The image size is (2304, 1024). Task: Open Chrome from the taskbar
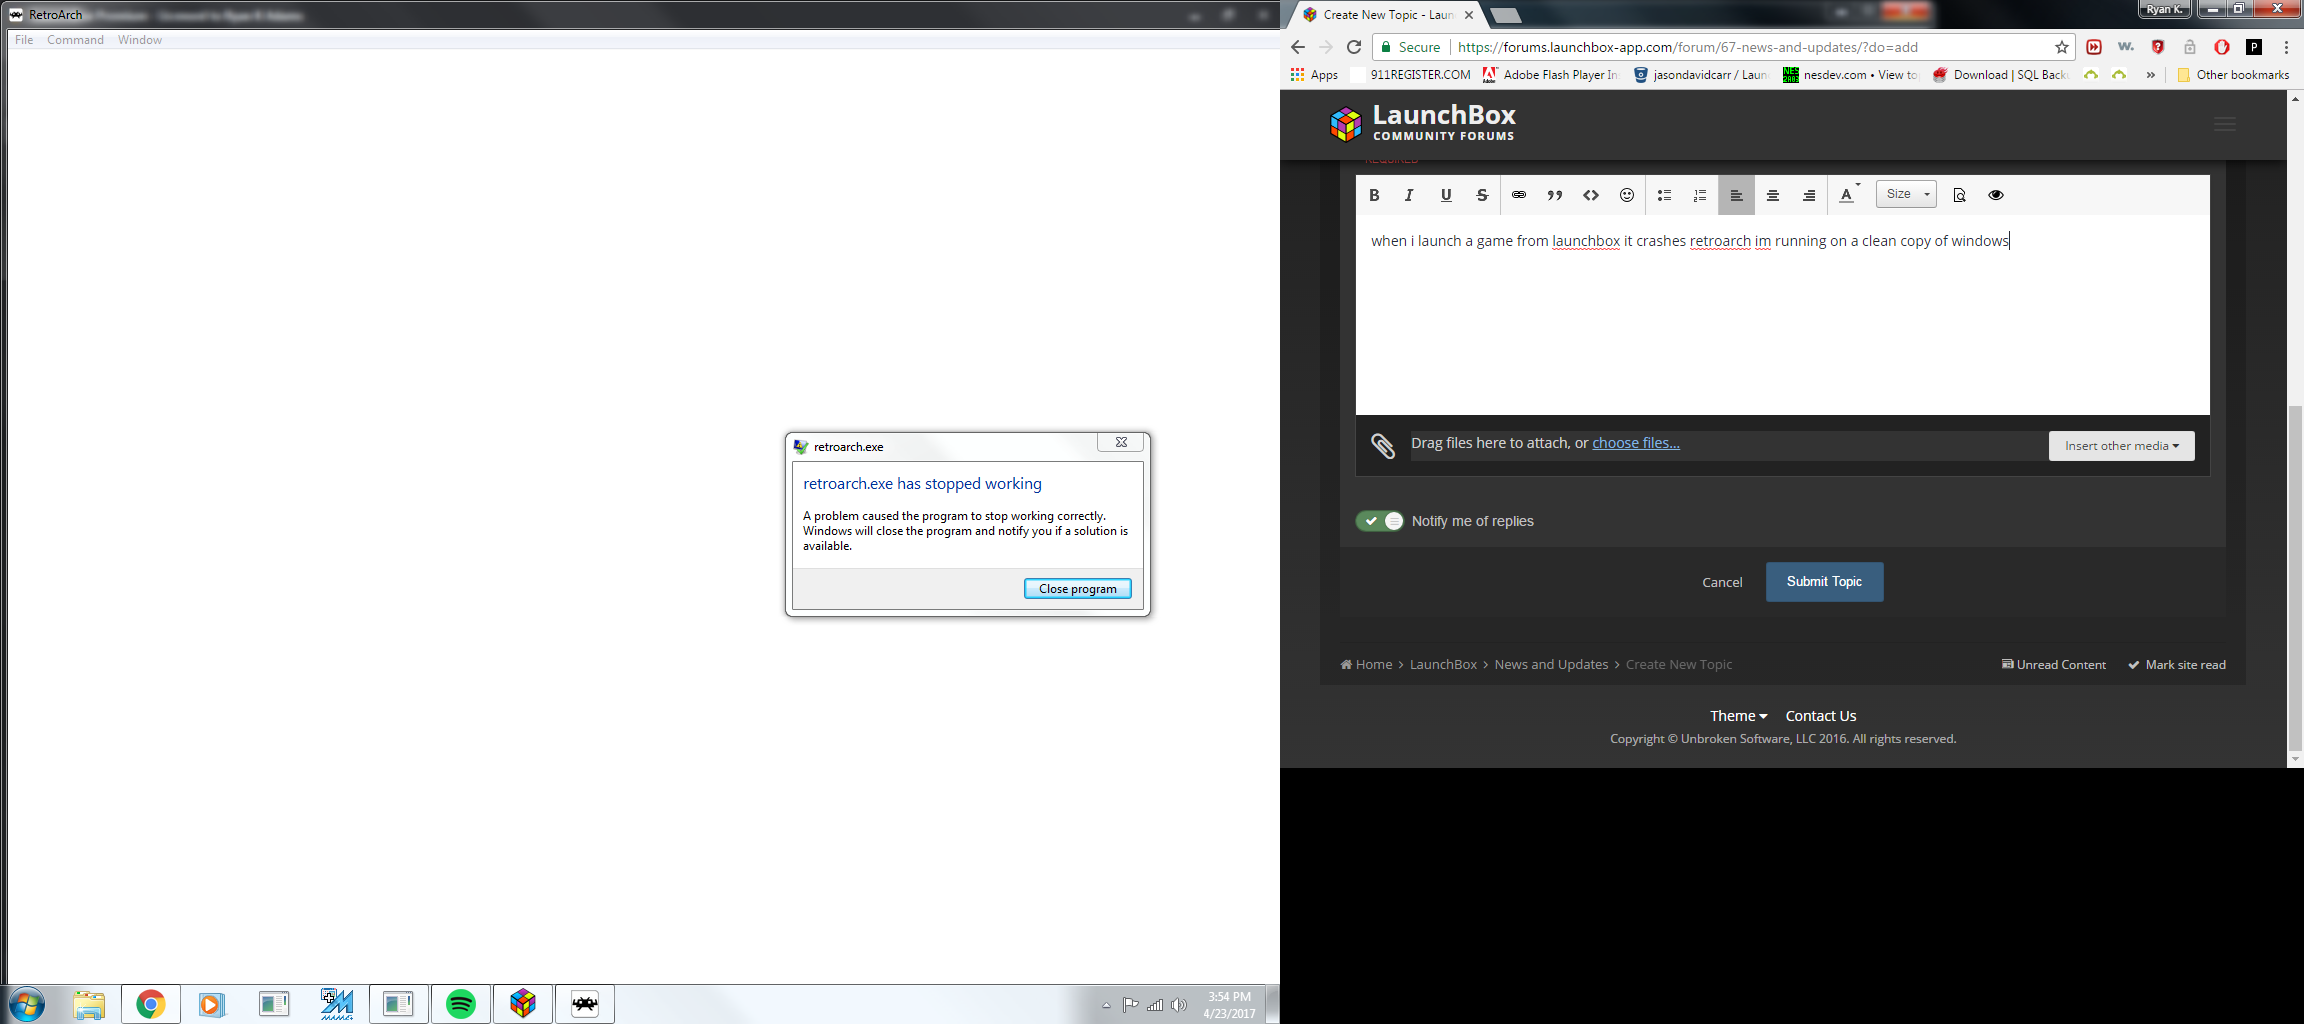coord(151,1004)
